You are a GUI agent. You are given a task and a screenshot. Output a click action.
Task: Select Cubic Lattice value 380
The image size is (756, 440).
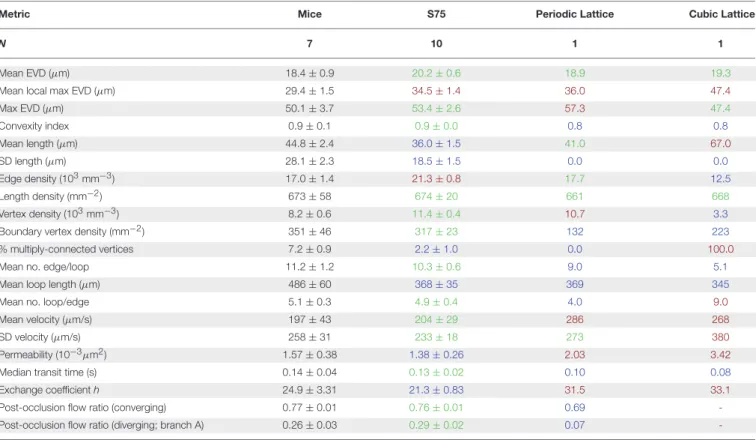coord(720,337)
